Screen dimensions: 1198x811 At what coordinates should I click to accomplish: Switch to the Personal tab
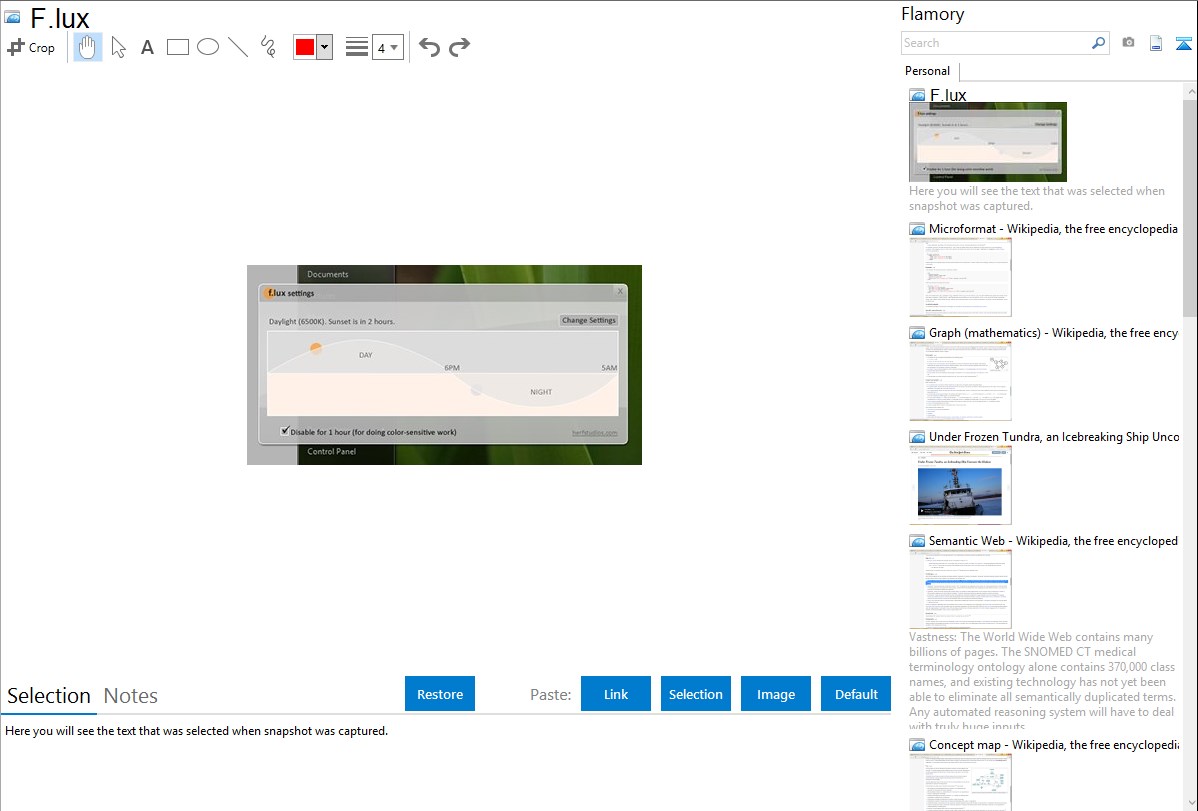tap(928, 71)
